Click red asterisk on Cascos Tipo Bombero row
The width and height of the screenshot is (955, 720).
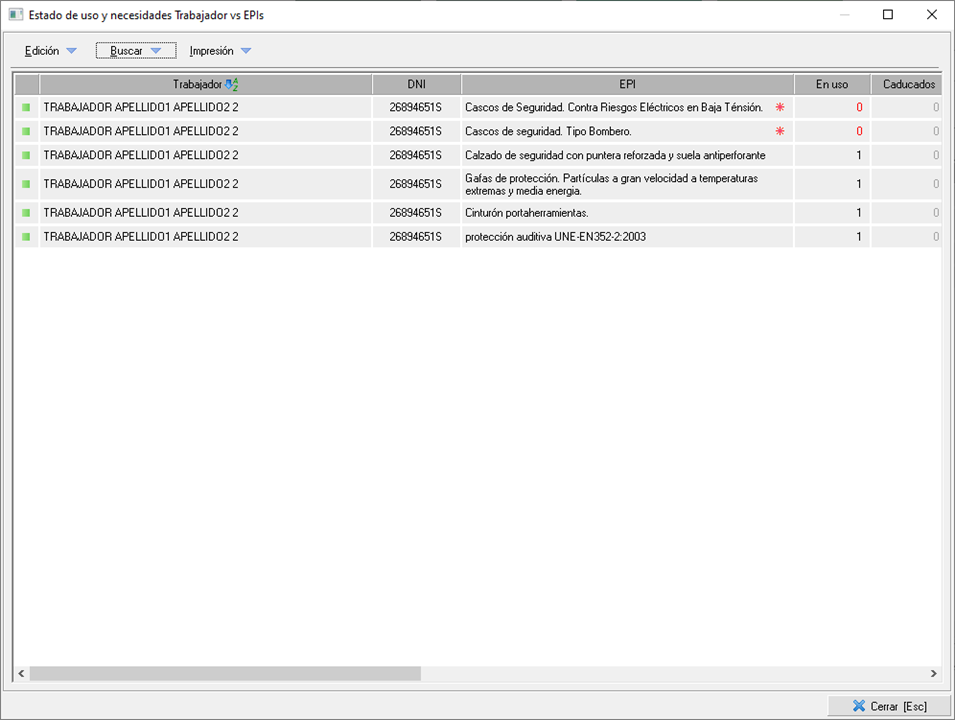tap(780, 131)
